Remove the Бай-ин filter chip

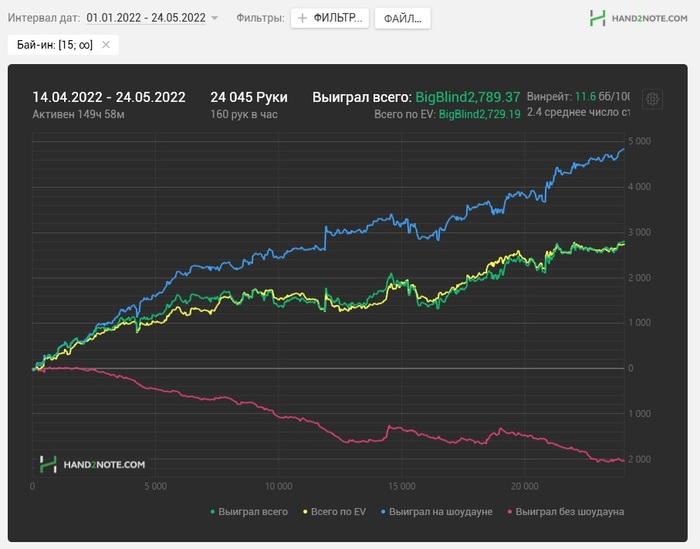[x=106, y=45]
